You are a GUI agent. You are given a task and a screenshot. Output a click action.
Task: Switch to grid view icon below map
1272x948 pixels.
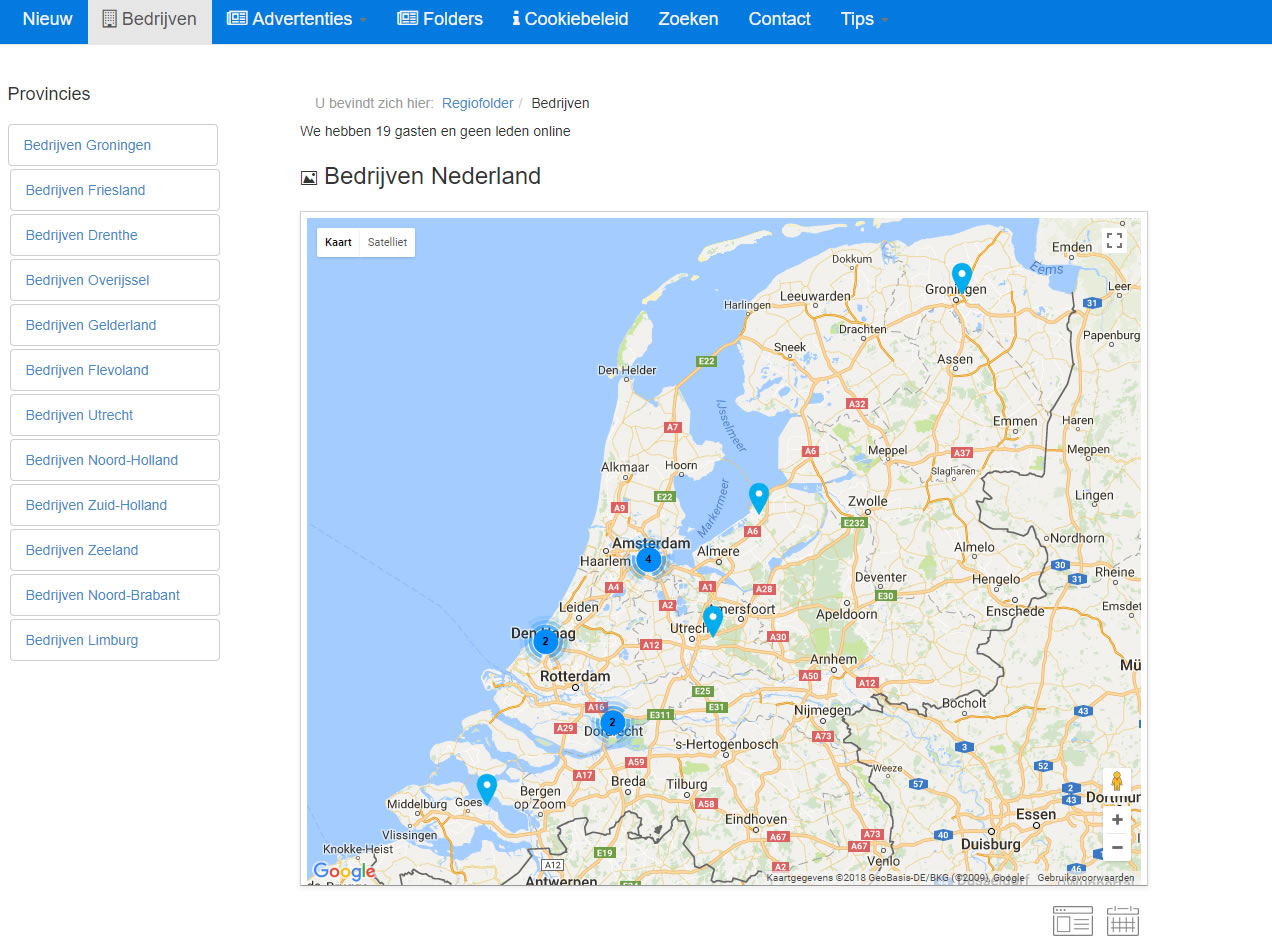(x=1123, y=921)
